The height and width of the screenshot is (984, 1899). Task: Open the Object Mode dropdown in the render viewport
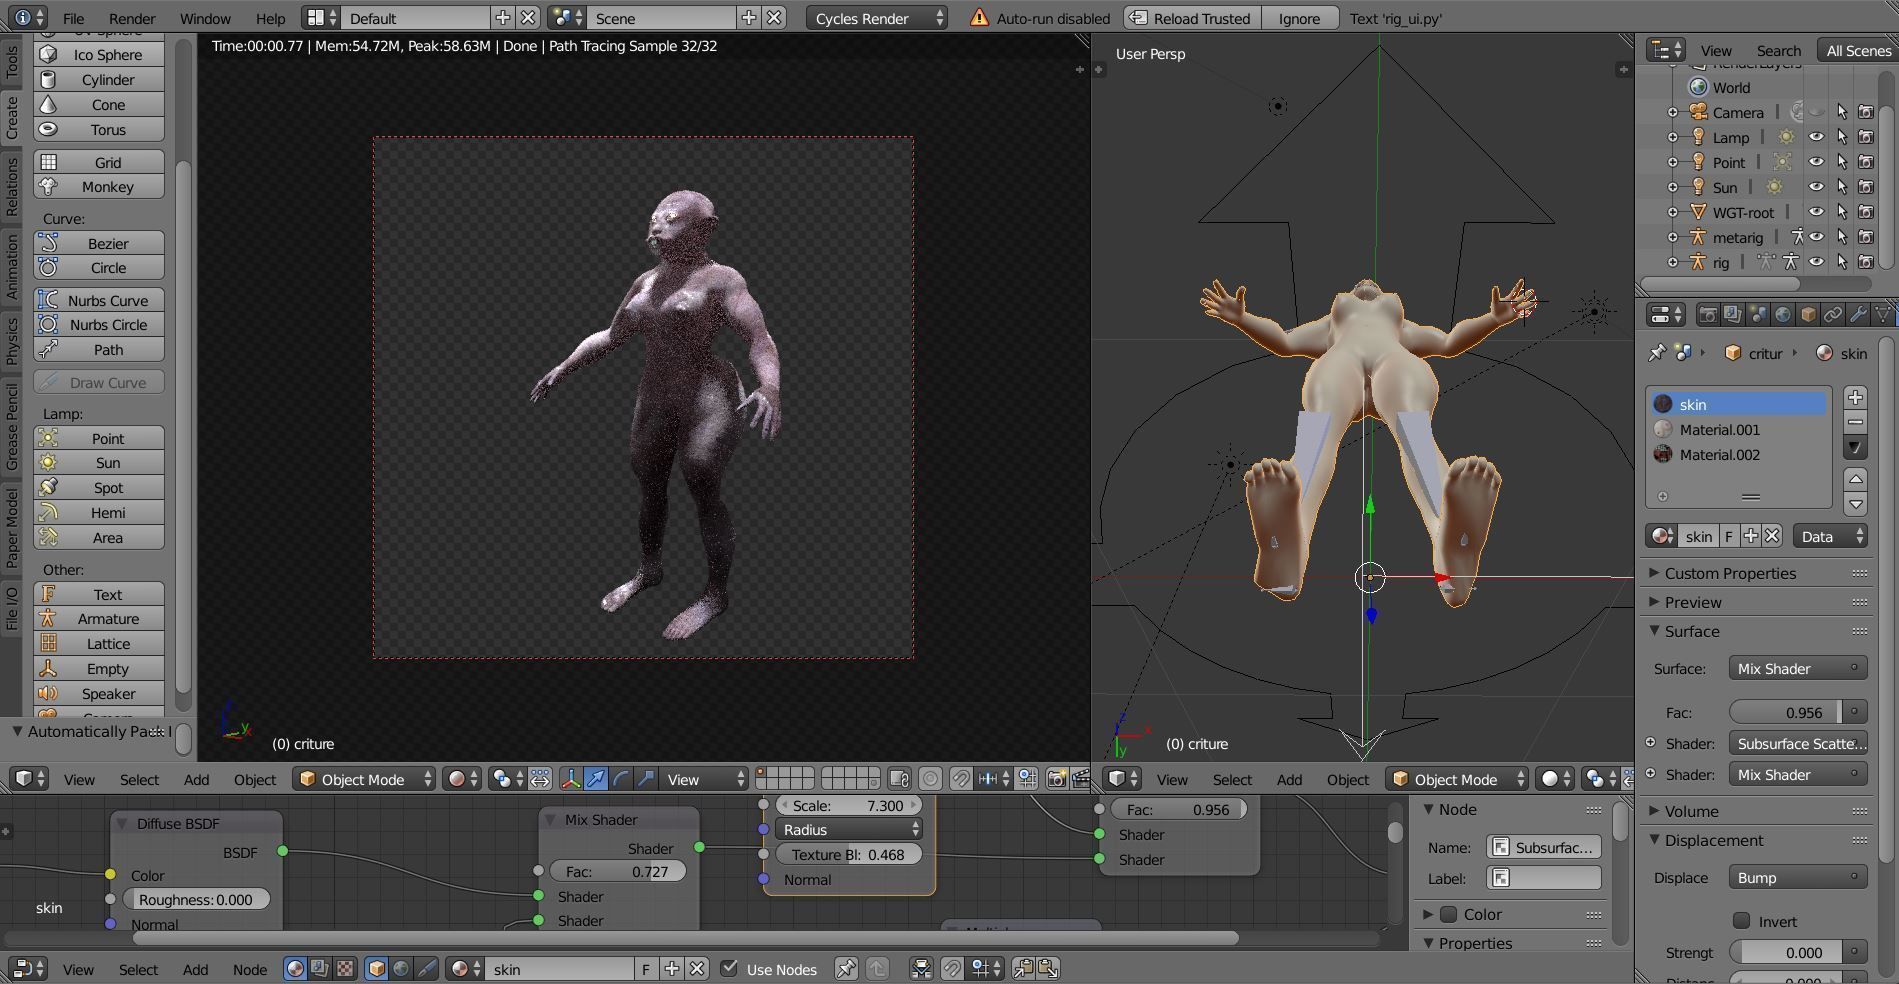coord(365,779)
